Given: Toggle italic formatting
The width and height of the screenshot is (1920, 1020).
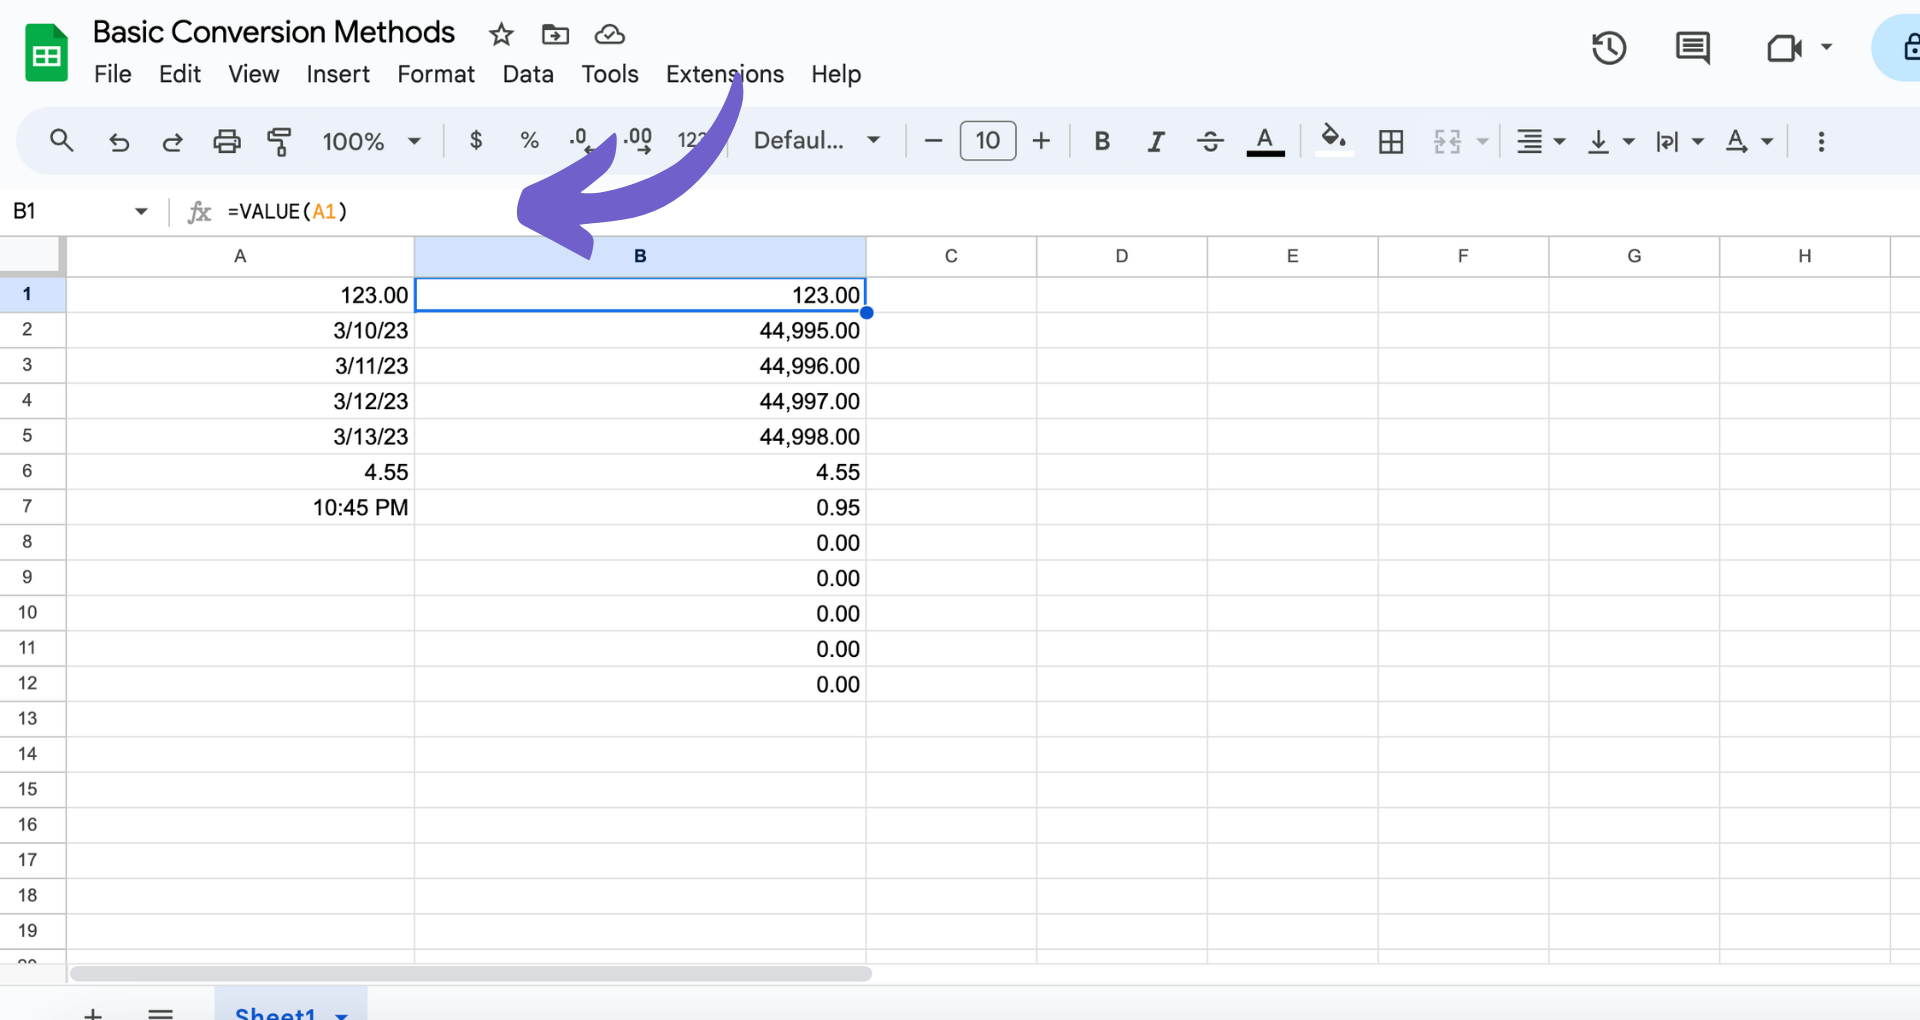Looking at the screenshot, I should pos(1156,141).
